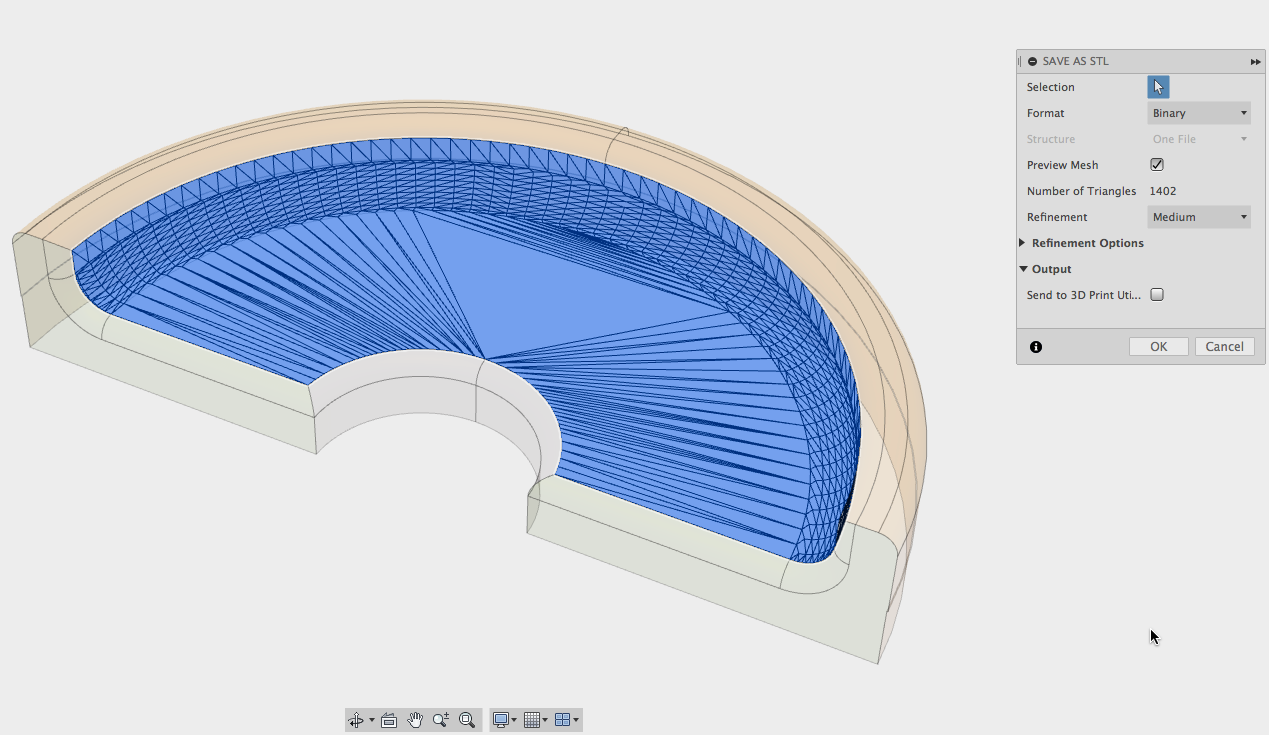This screenshot has height=735, width=1269.
Task: Click the SAVE AS STL title text
Action: [x=1076, y=61]
